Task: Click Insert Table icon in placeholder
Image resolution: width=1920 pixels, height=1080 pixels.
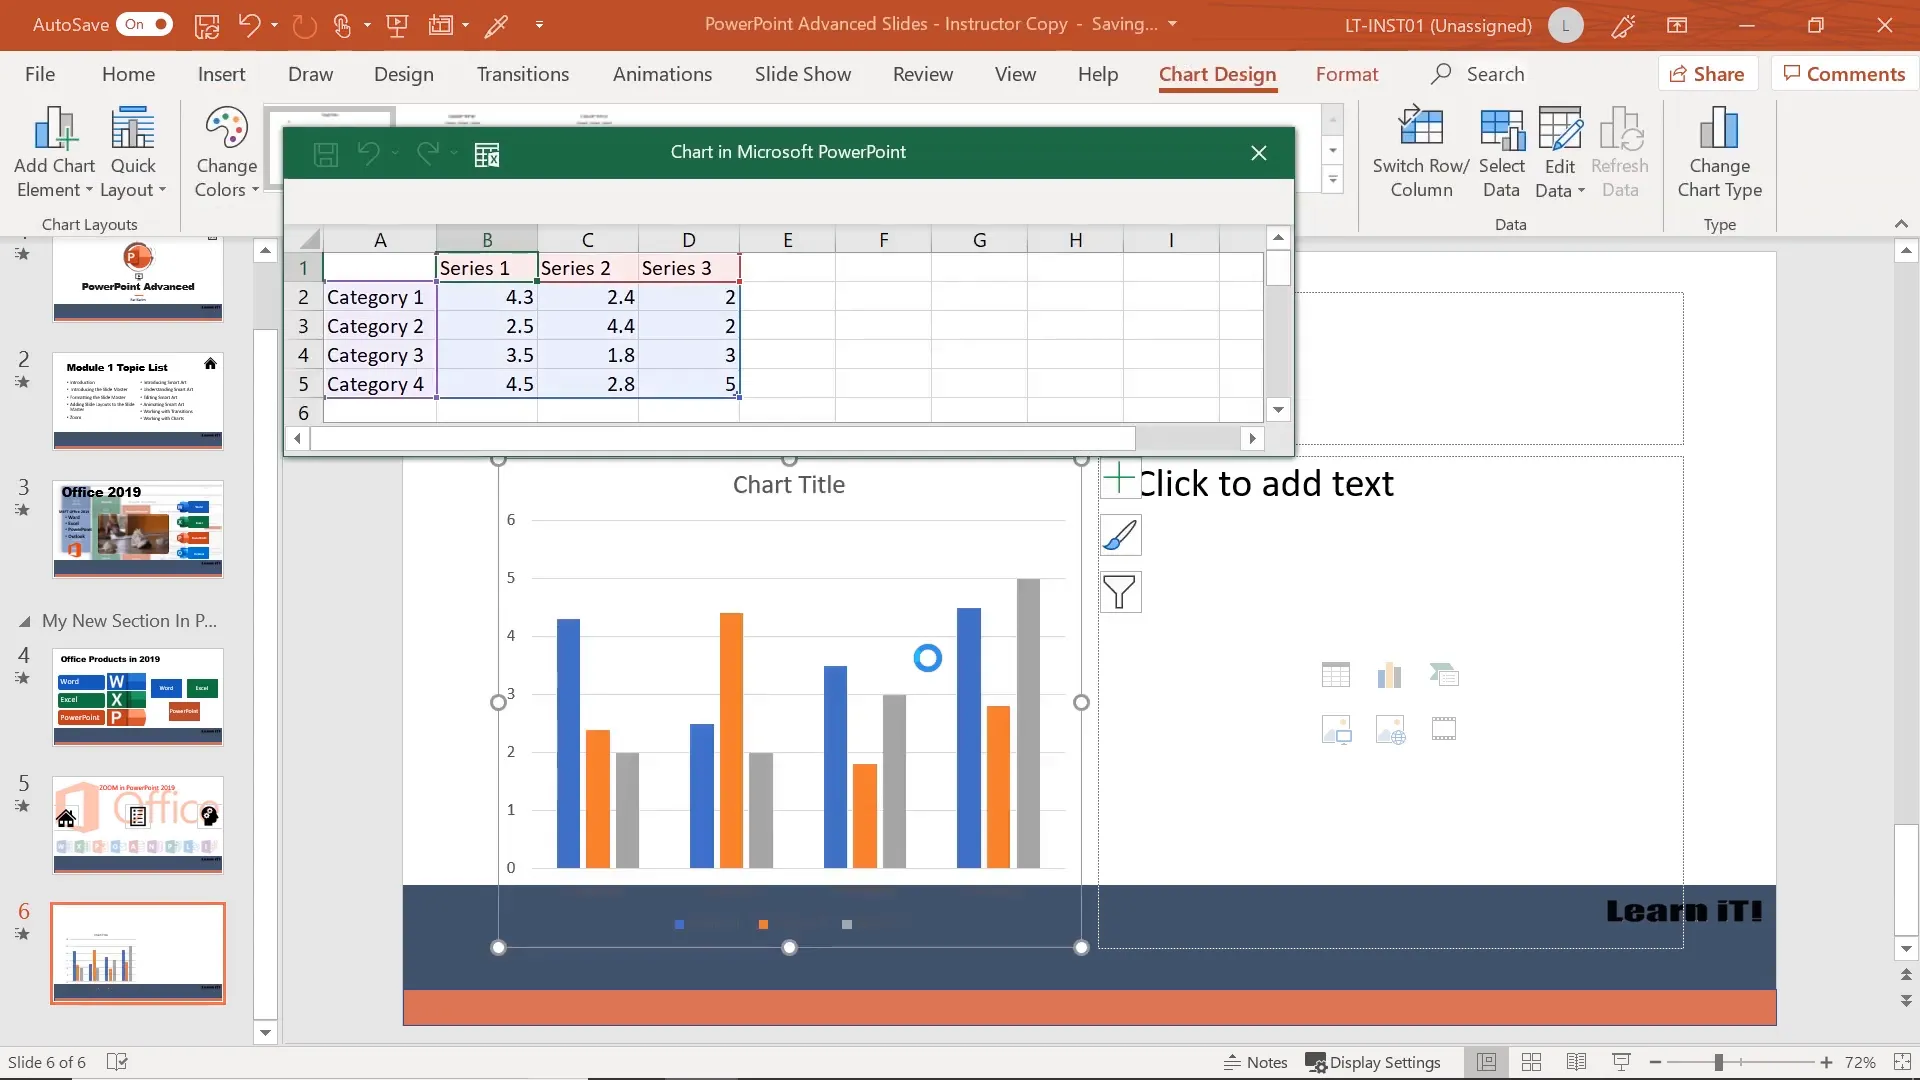Action: 1336,675
